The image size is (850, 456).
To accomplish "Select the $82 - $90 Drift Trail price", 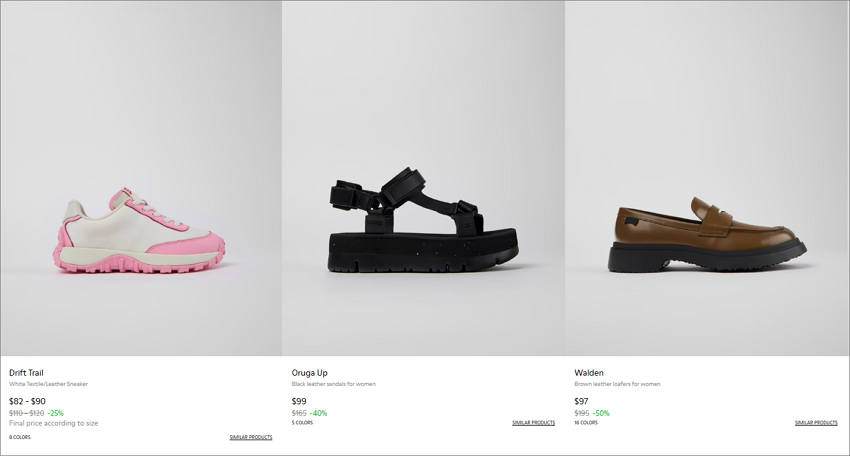I will click(27, 401).
